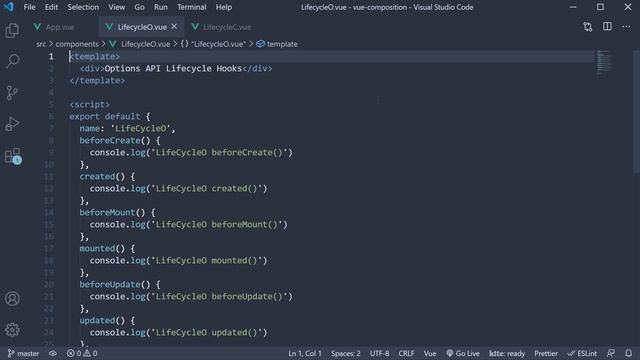Click name: 'LifeCycleO' line
This screenshot has height=360, width=640.
click(x=127, y=129)
